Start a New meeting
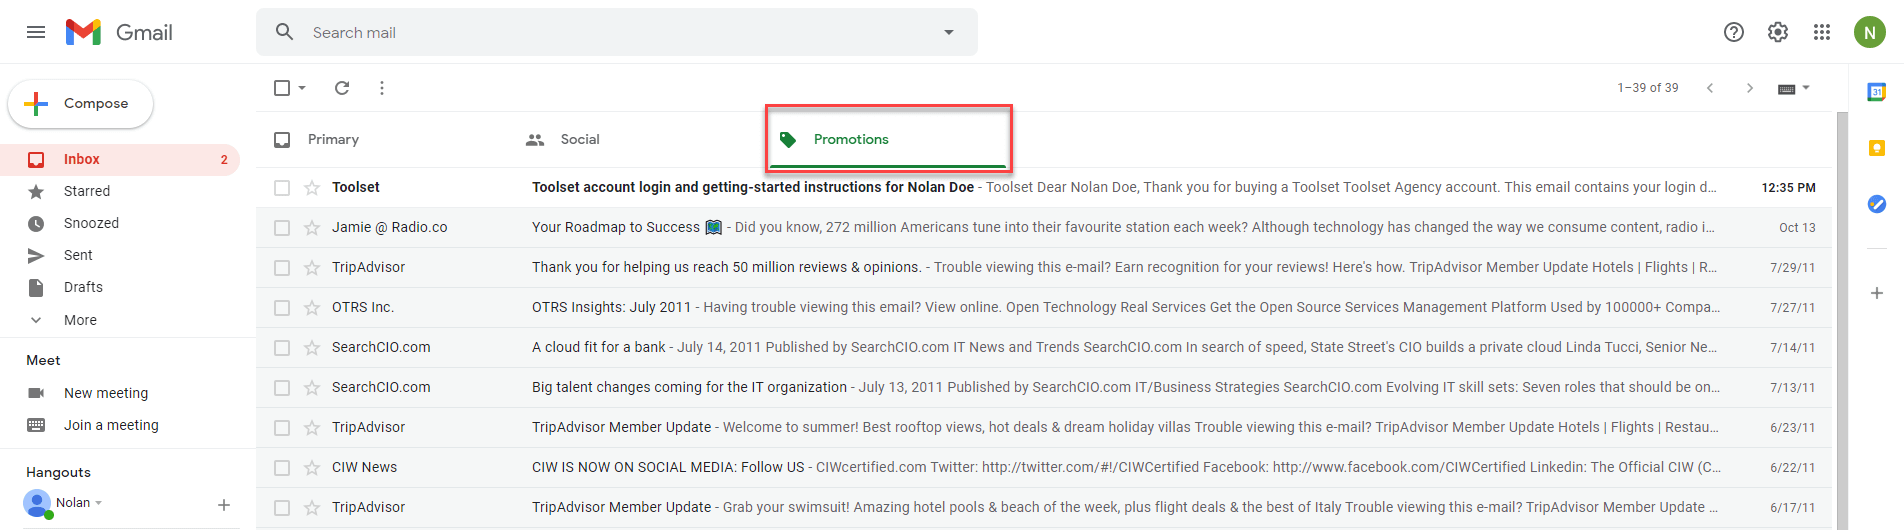The height and width of the screenshot is (530, 1904). [106, 393]
